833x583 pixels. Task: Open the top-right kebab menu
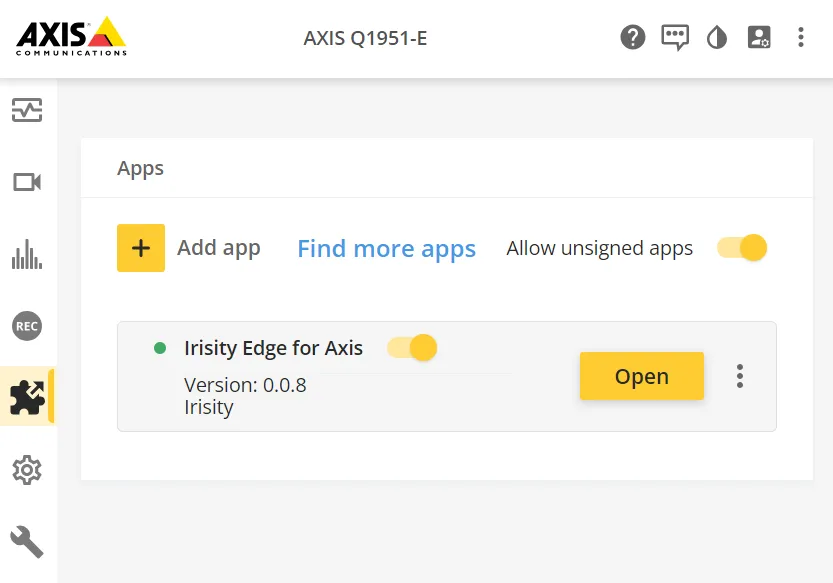(801, 37)
